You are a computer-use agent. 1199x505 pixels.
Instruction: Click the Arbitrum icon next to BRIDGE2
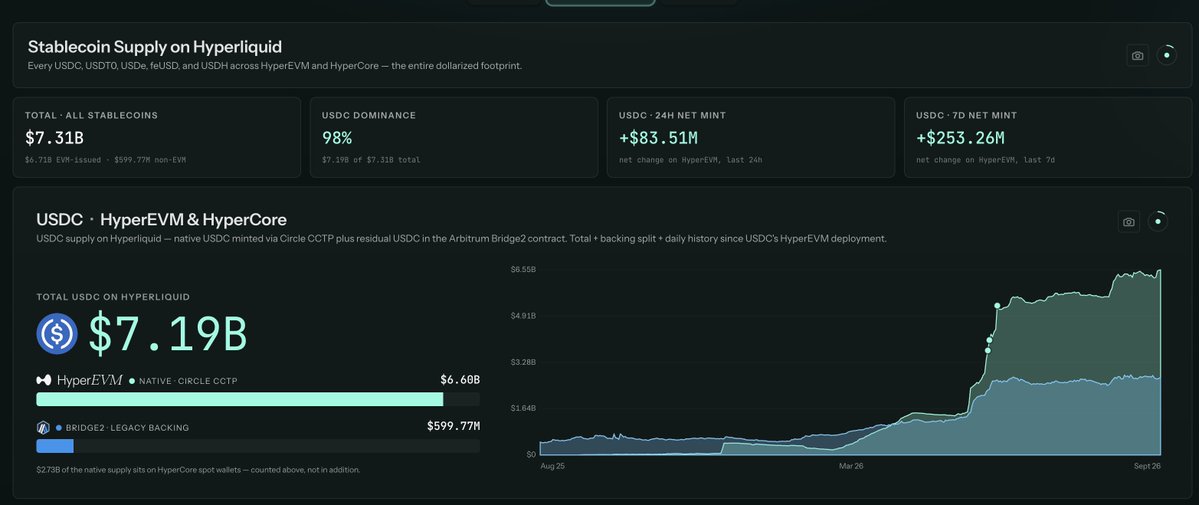[43, 428]
